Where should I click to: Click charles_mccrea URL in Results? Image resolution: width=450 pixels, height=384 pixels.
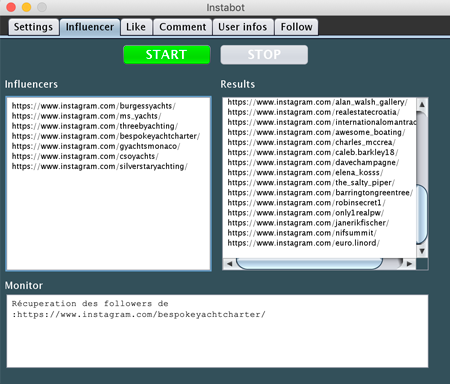311,142
